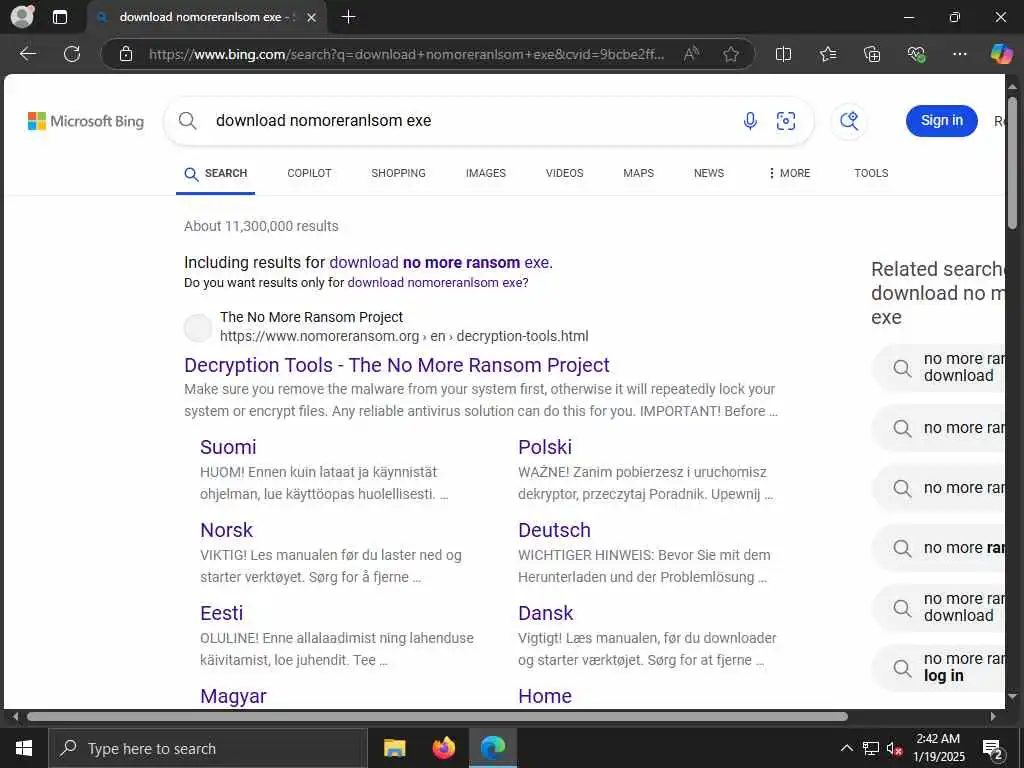Show hidden system tray icons

pos(846,748)
